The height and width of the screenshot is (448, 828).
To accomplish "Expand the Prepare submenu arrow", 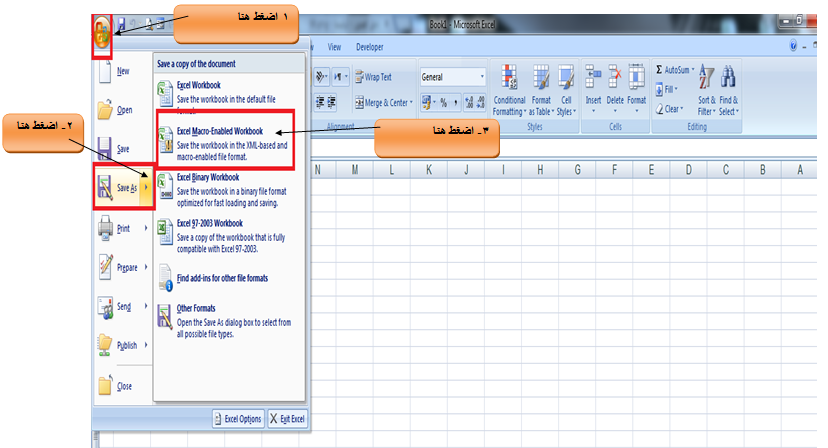I will tap(146, 267).
